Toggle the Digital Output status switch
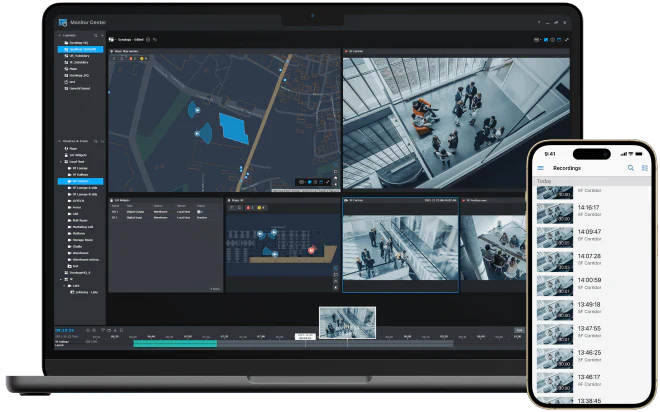This screenshot has height=412, width=660. (x=201, y=212)
